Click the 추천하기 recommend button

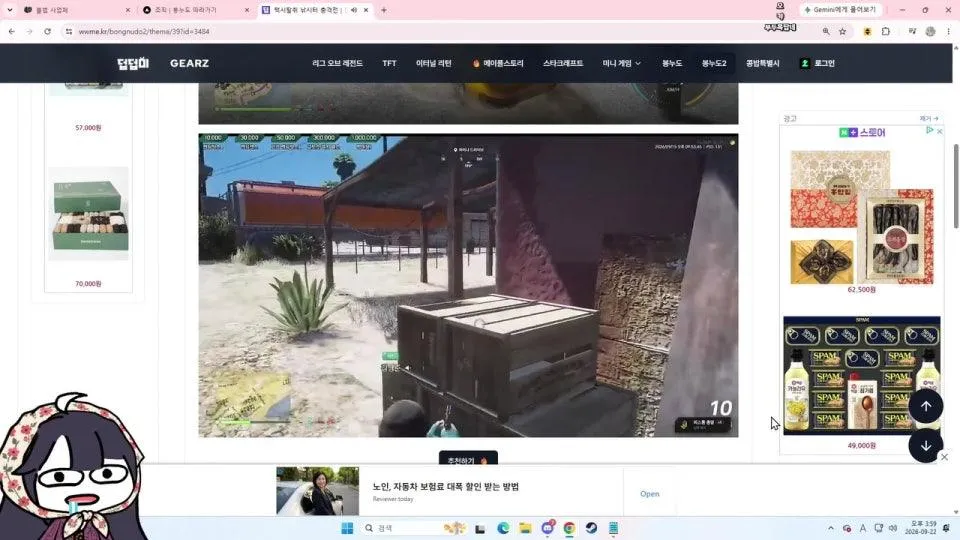(468, 459)
